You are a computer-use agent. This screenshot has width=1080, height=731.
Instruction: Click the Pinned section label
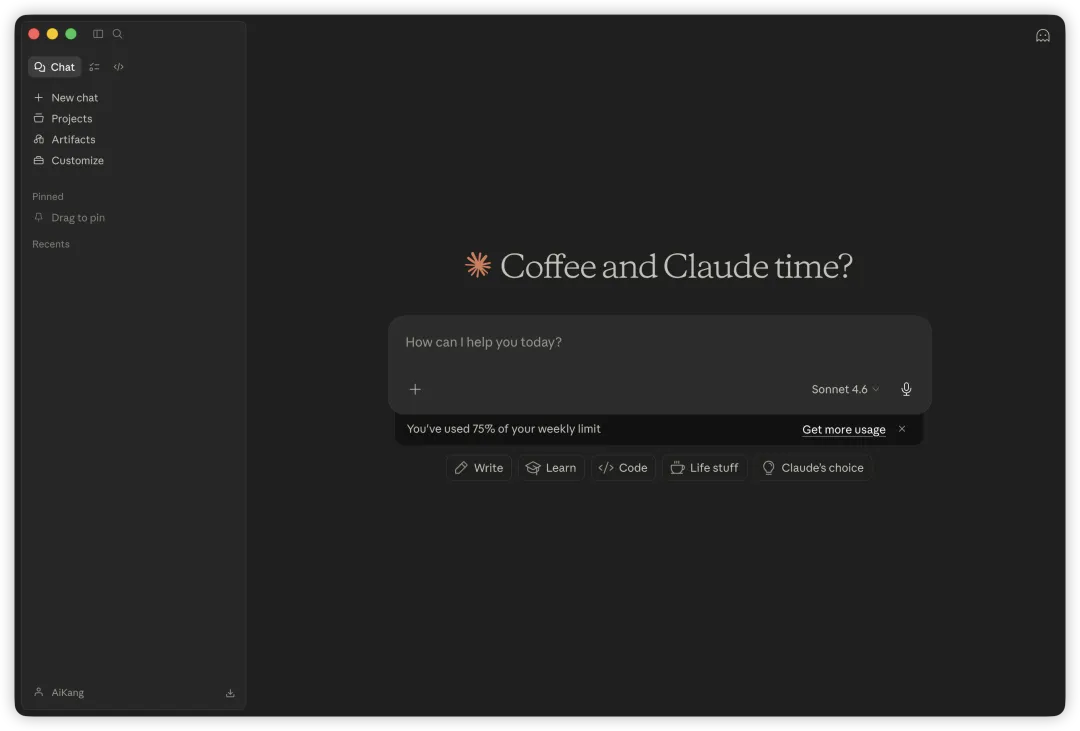(x=48, y=196)
